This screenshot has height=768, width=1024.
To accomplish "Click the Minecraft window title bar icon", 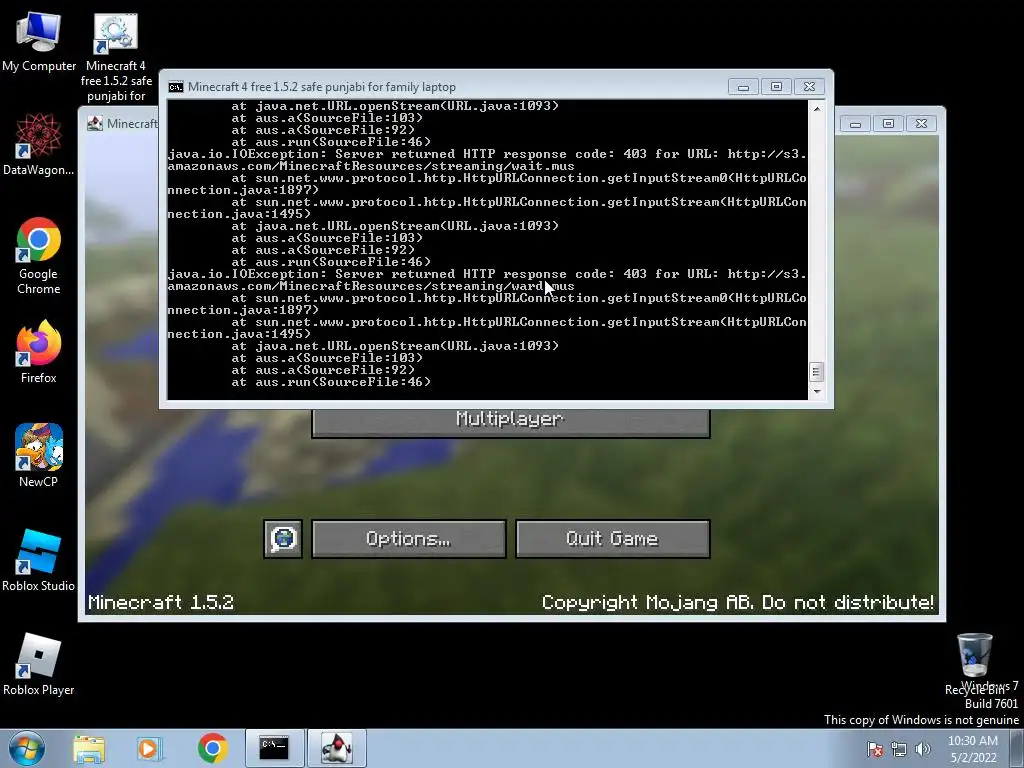I will tap(95, 123).
